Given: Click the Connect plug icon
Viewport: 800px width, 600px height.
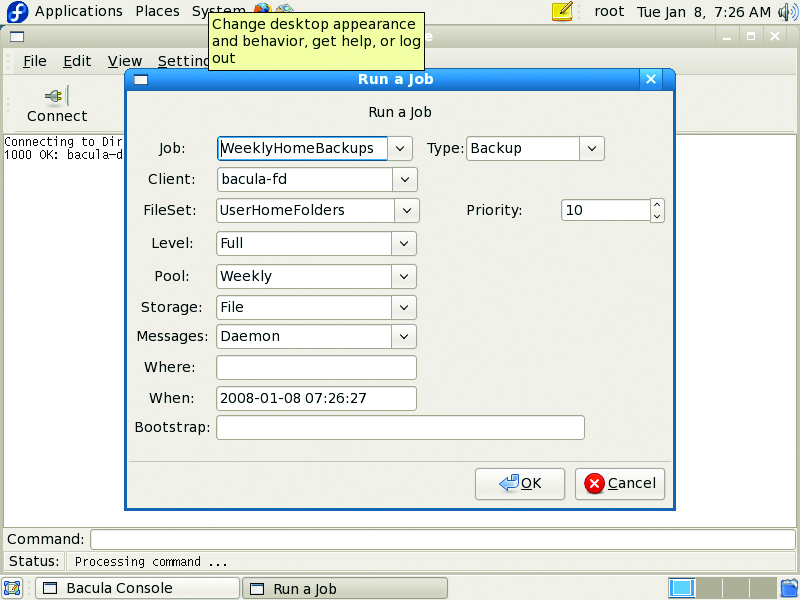Looking at the screenshot, I should tap(55, 96).
